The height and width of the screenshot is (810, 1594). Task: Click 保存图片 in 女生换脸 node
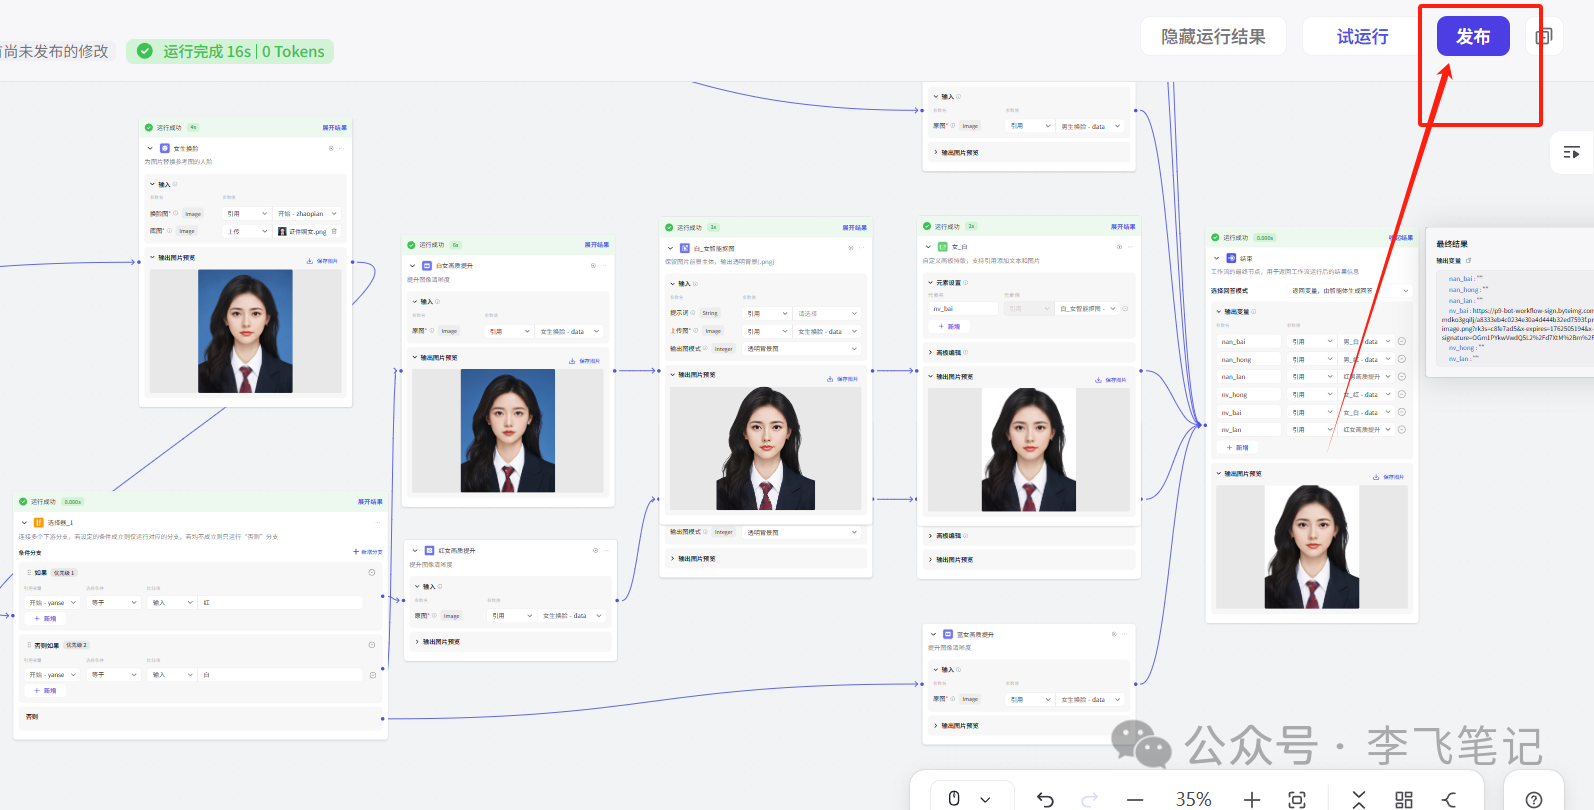(323, 261)
